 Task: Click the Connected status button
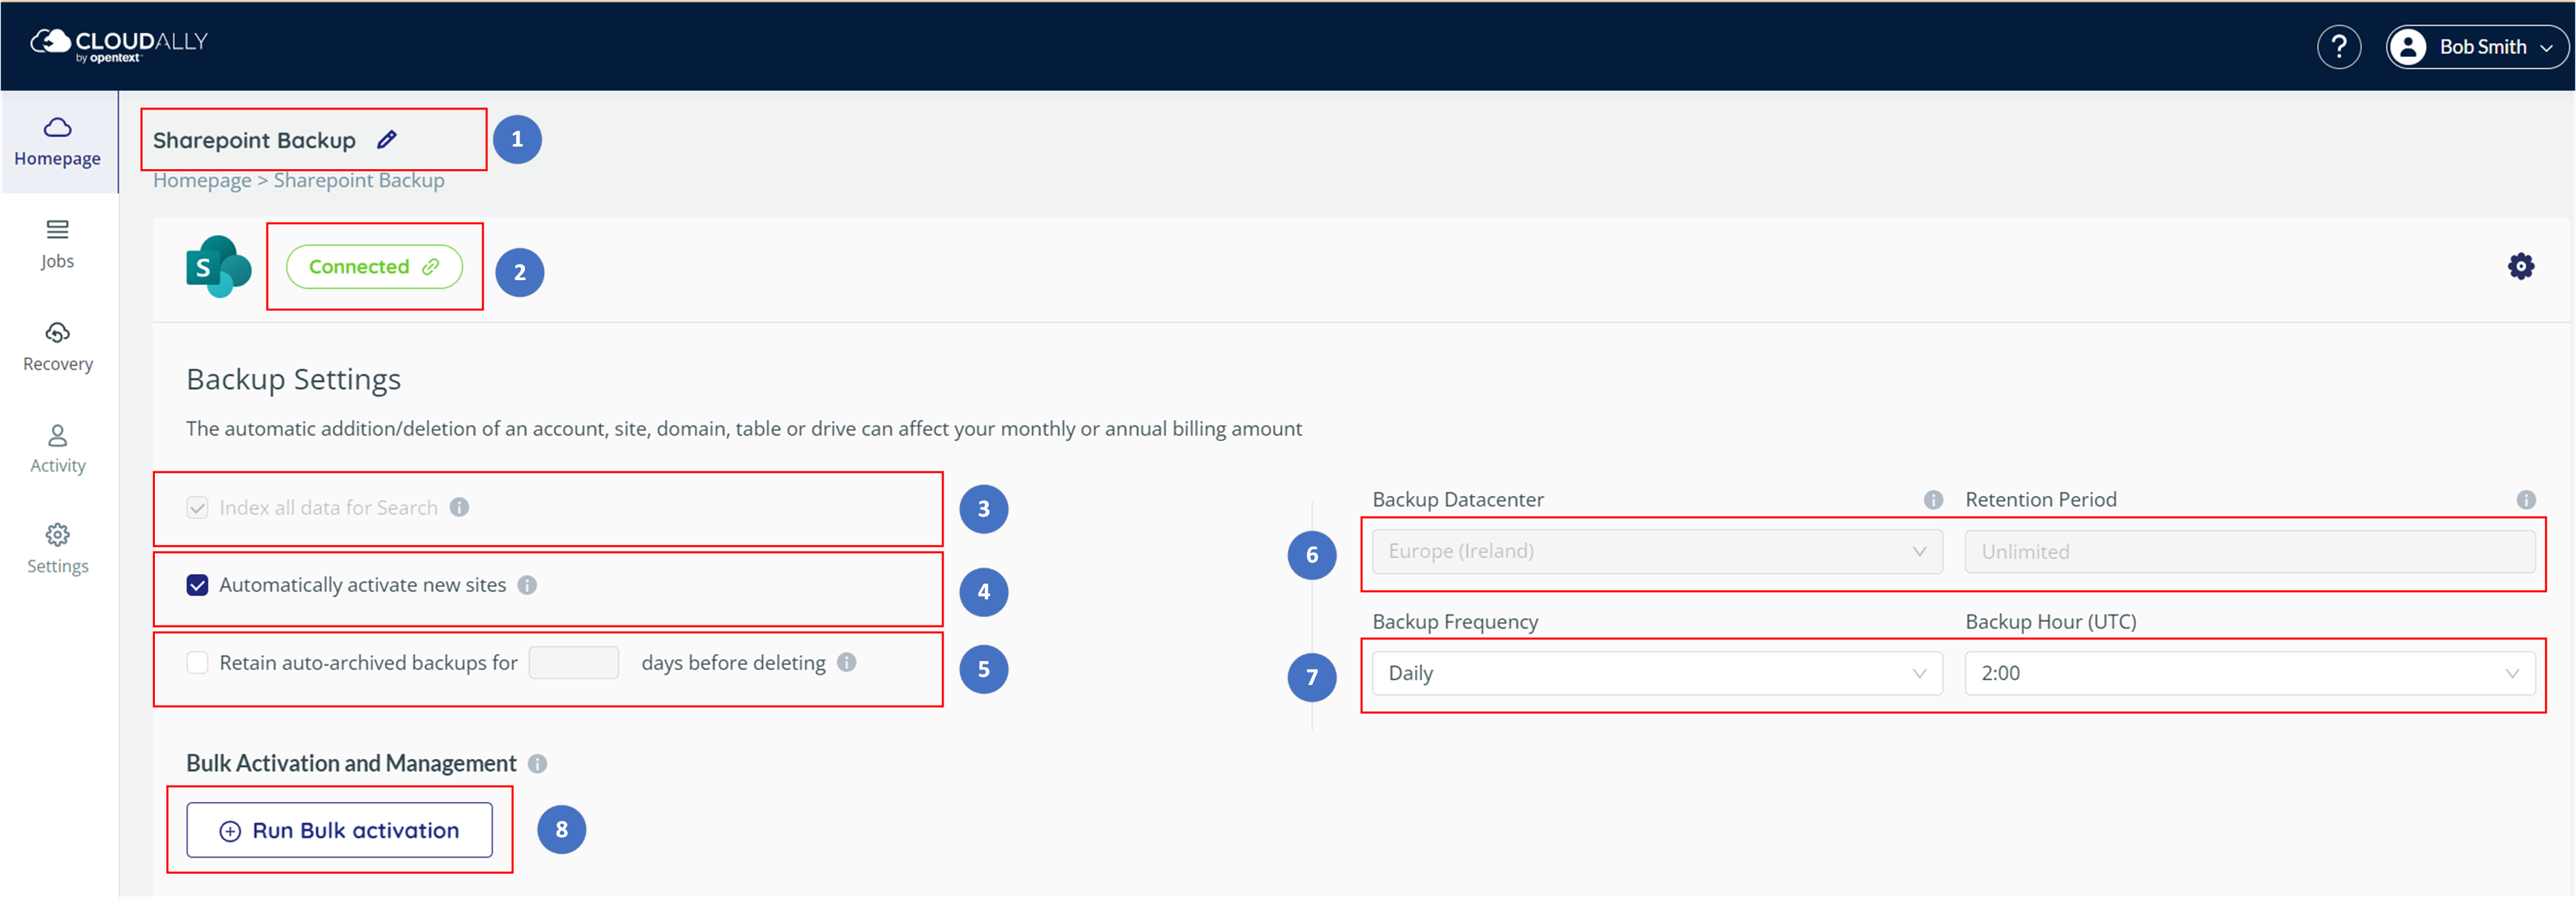[x=374, y=266]
